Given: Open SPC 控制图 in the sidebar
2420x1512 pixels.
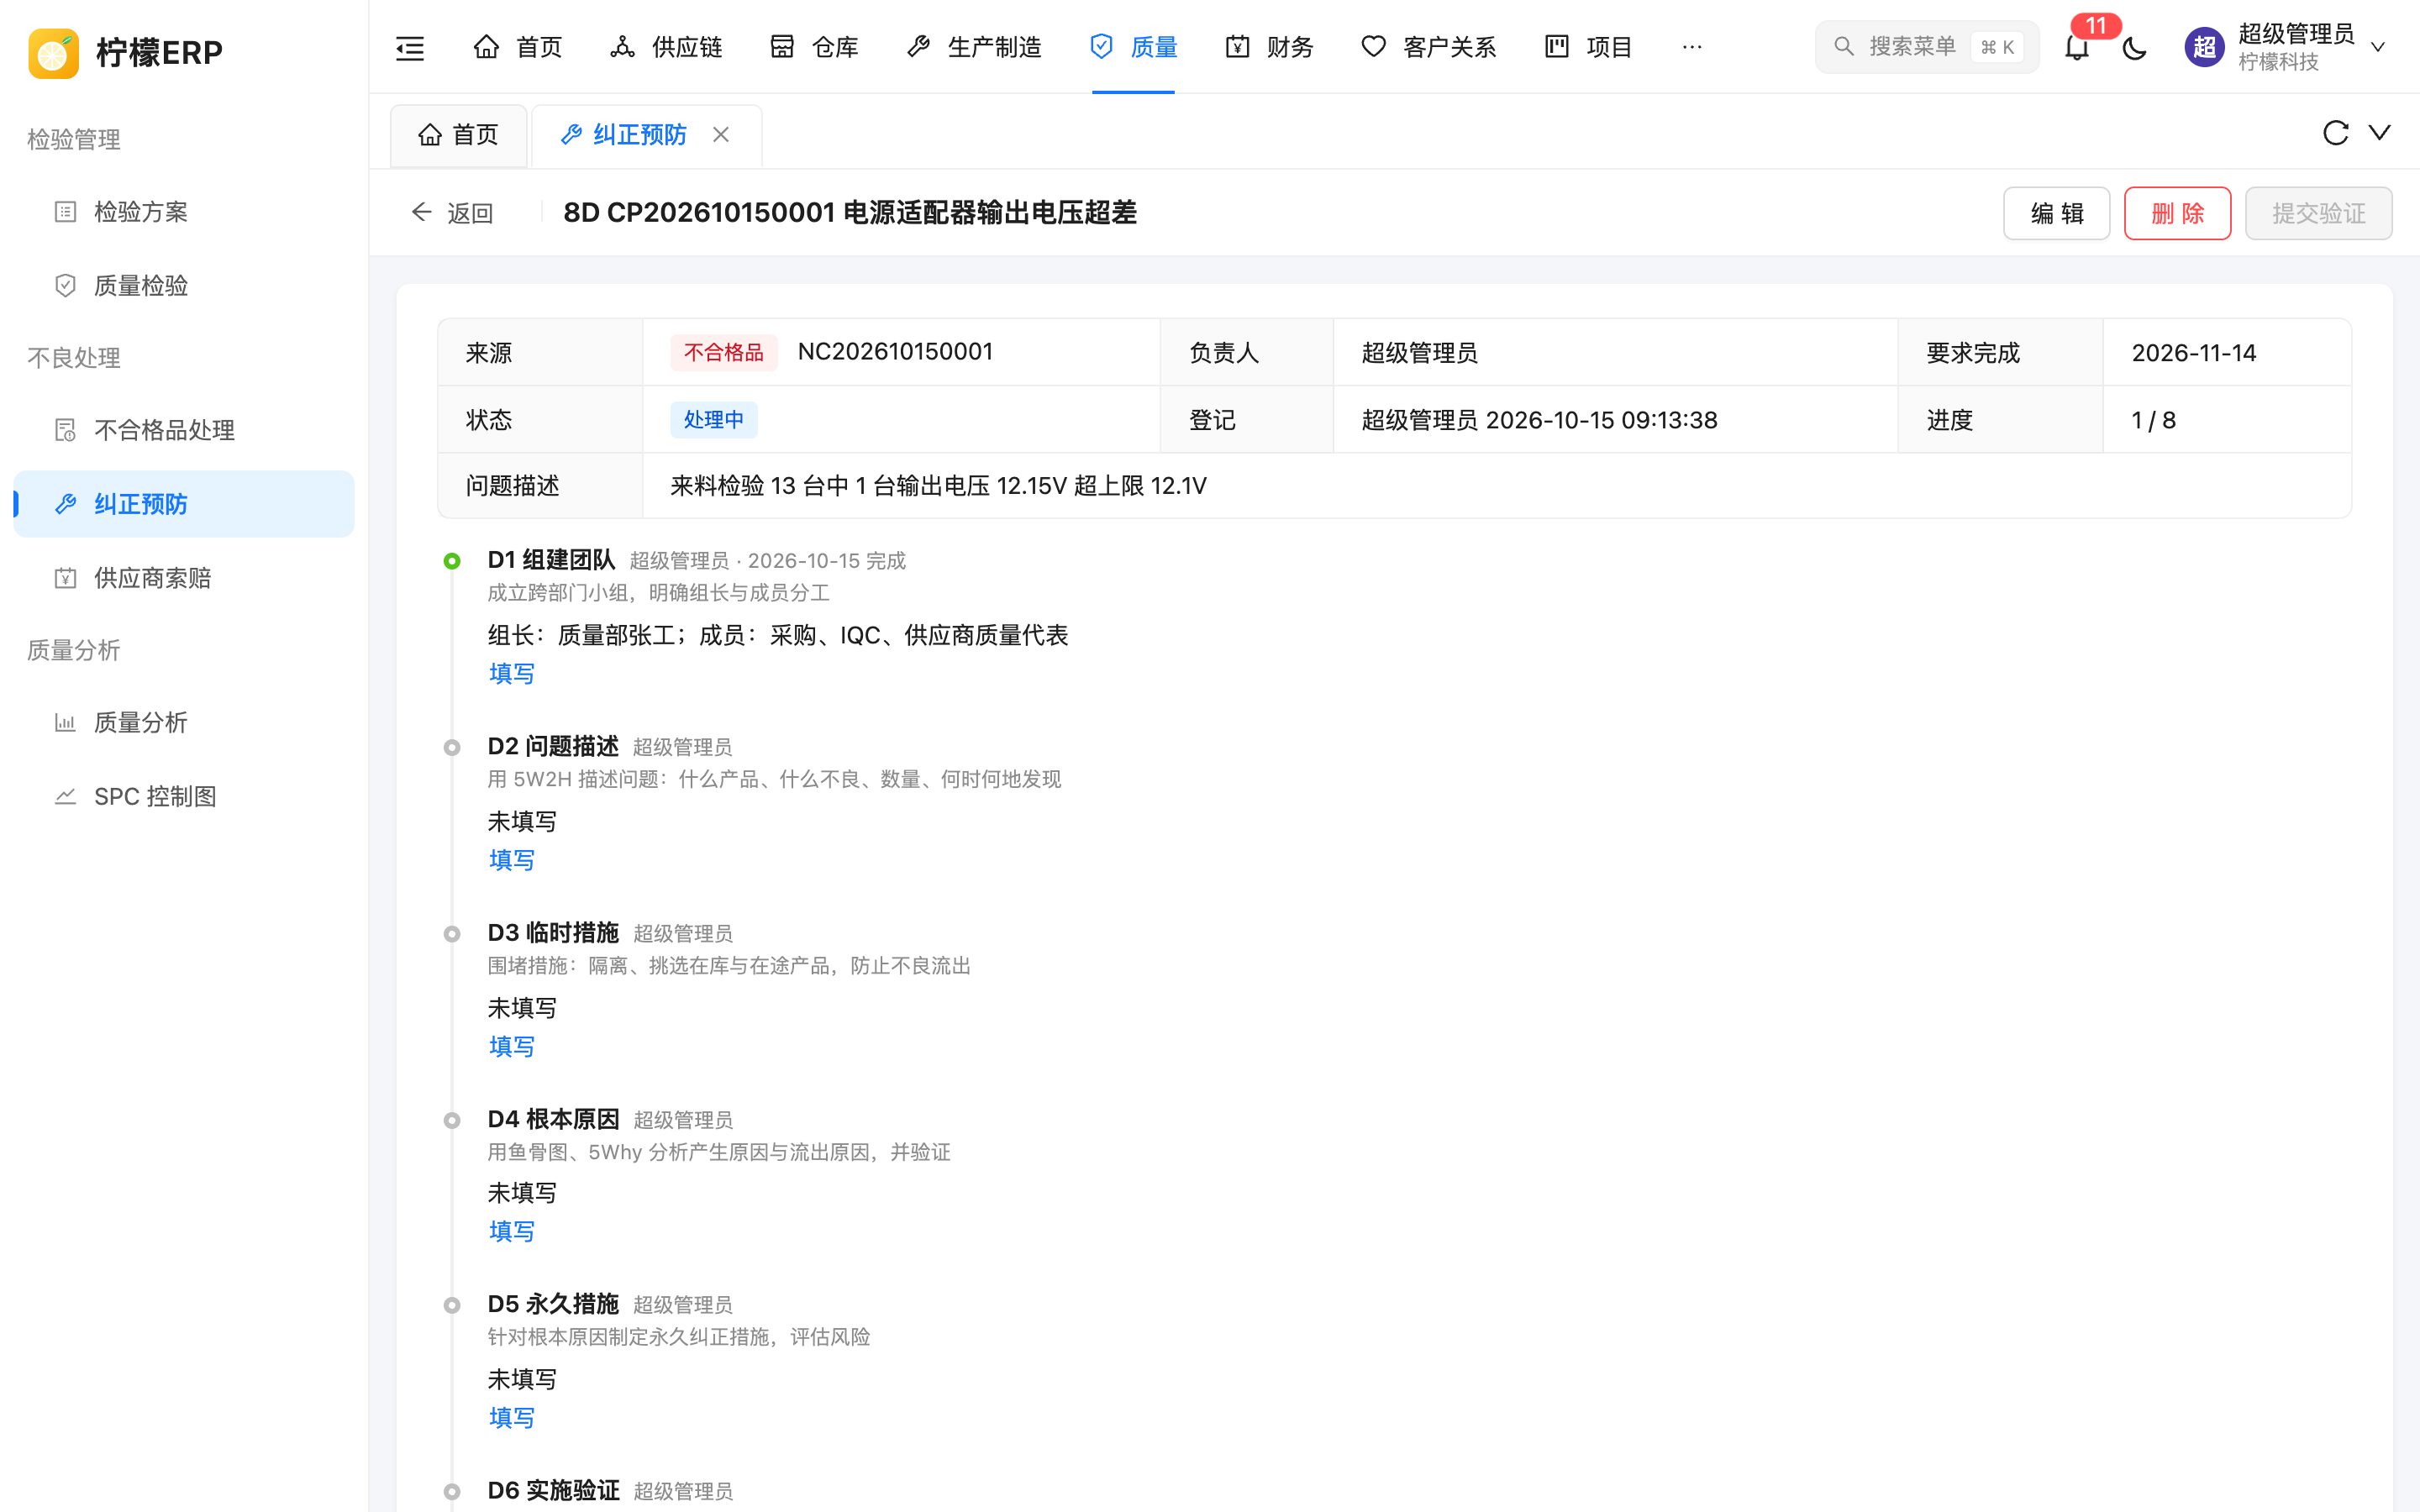Looking at the screenshot, I should tap(184, 796).
